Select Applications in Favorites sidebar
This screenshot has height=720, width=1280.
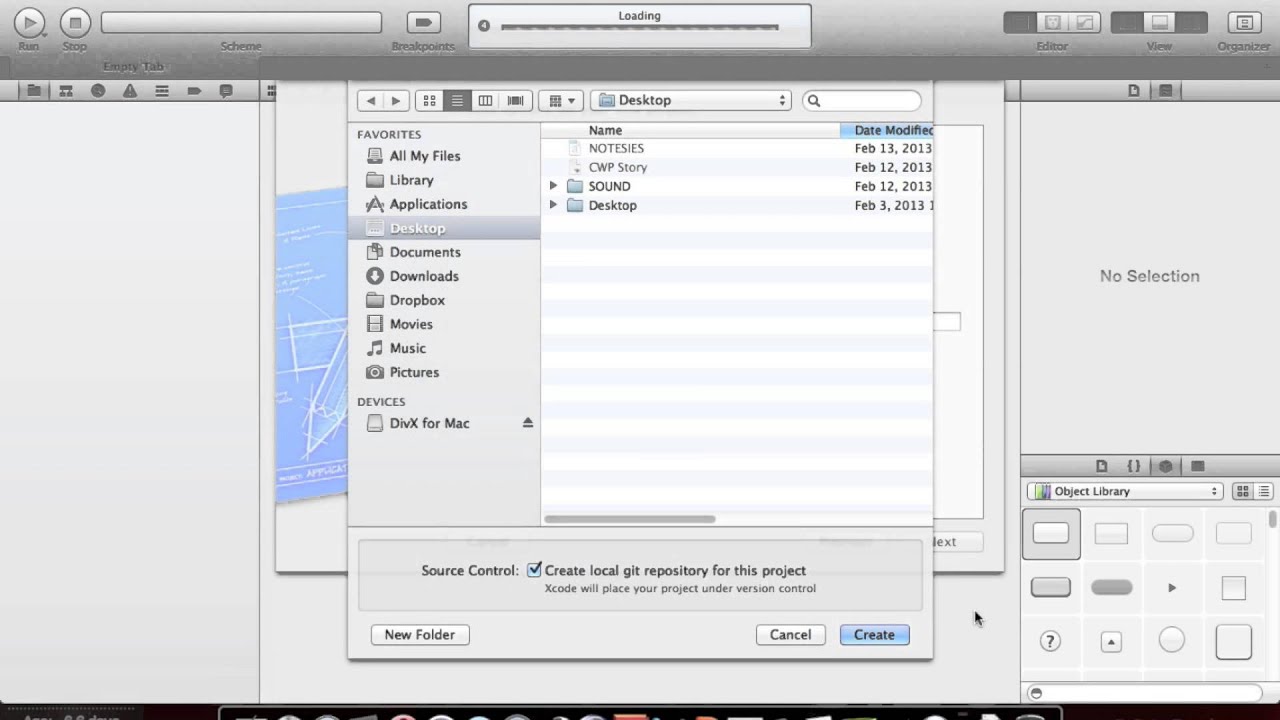pos(444,204)
